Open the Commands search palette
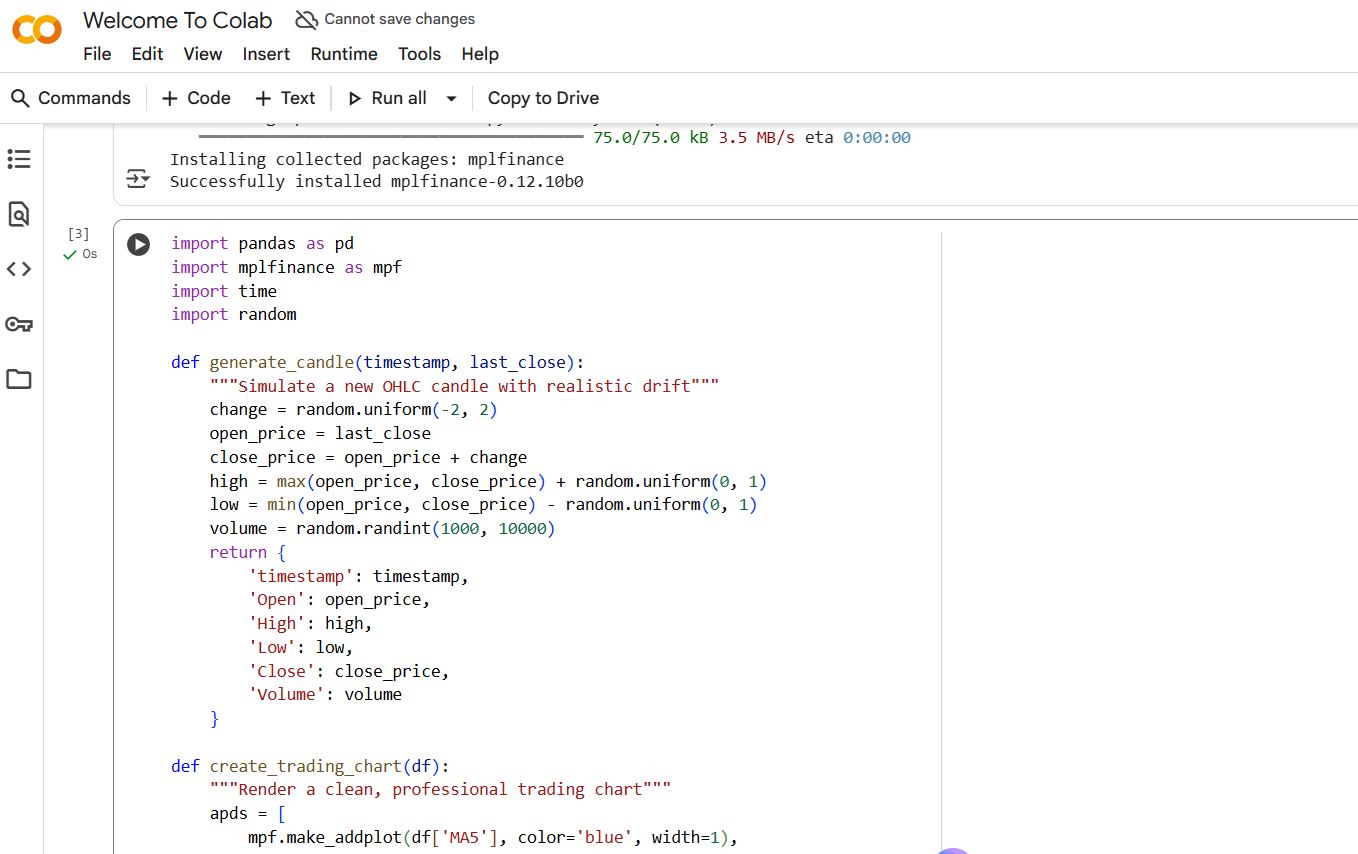The height and width of the screenshot is (854, 1358). pyautogui.click(x=71, y=98)
